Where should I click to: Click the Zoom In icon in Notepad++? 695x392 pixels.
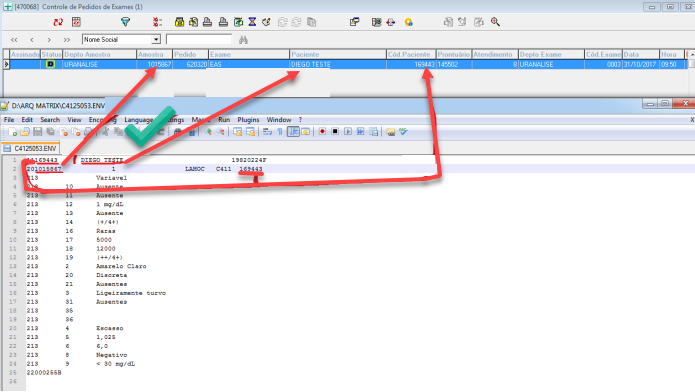pyautogui.click(x=208, y=132)
